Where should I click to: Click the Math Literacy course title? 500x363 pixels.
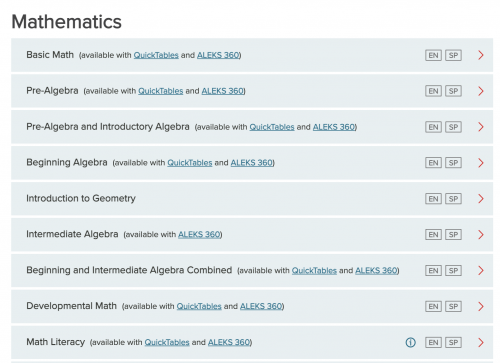coord(56,342)
